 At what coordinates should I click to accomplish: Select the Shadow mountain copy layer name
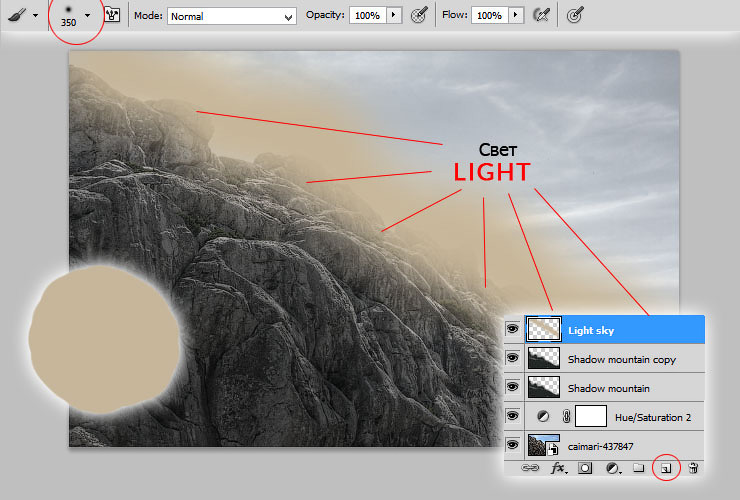click(622, 360)
